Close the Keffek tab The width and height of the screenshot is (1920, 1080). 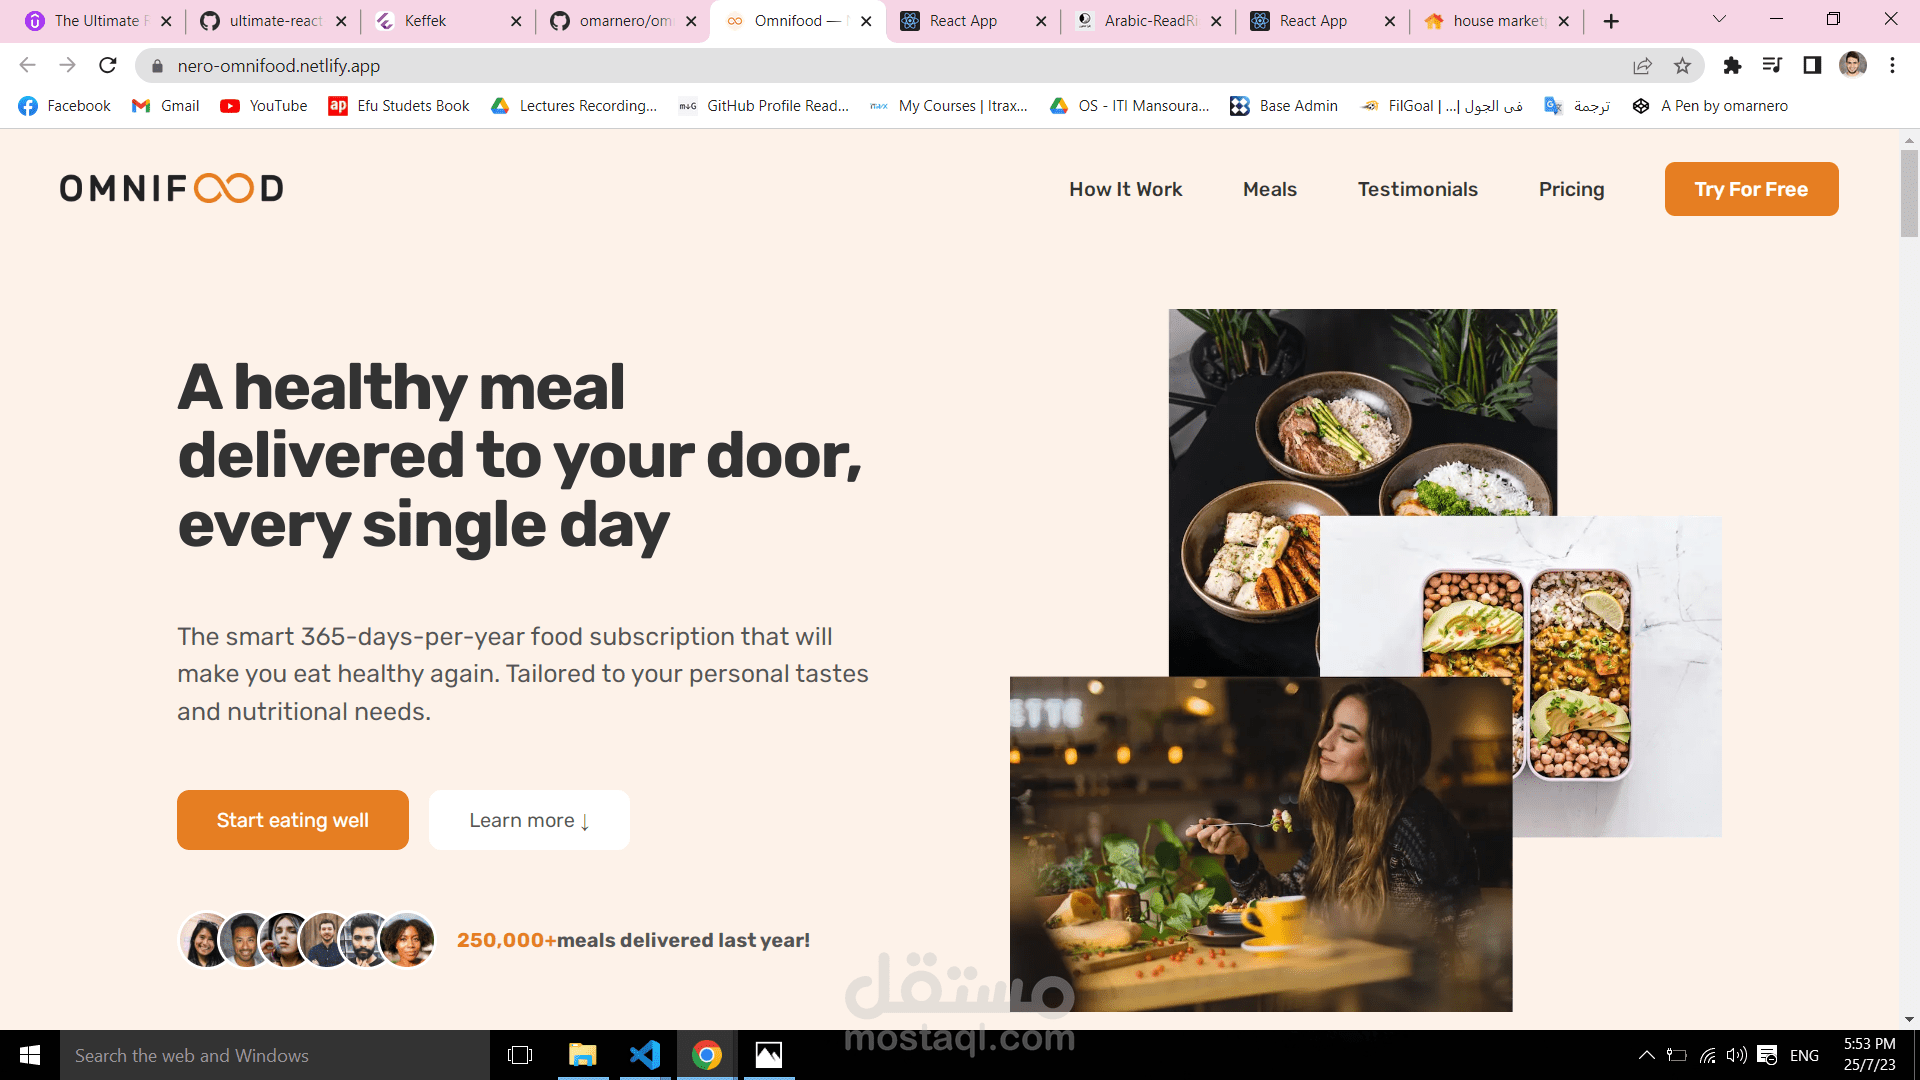point(516,21)
